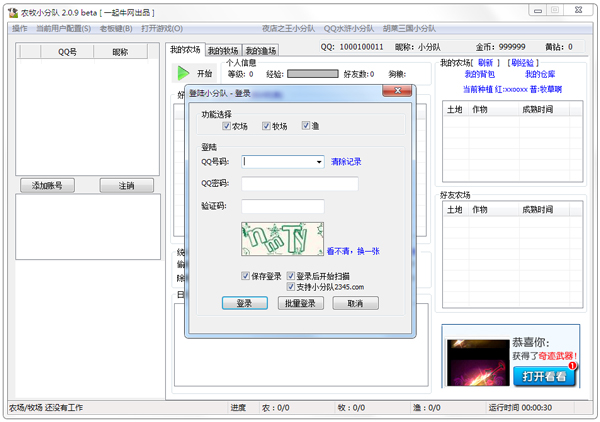Click the 添加账号 button
Image resolution: width=600 pixels, height=422 pixels.
(47, 186)
